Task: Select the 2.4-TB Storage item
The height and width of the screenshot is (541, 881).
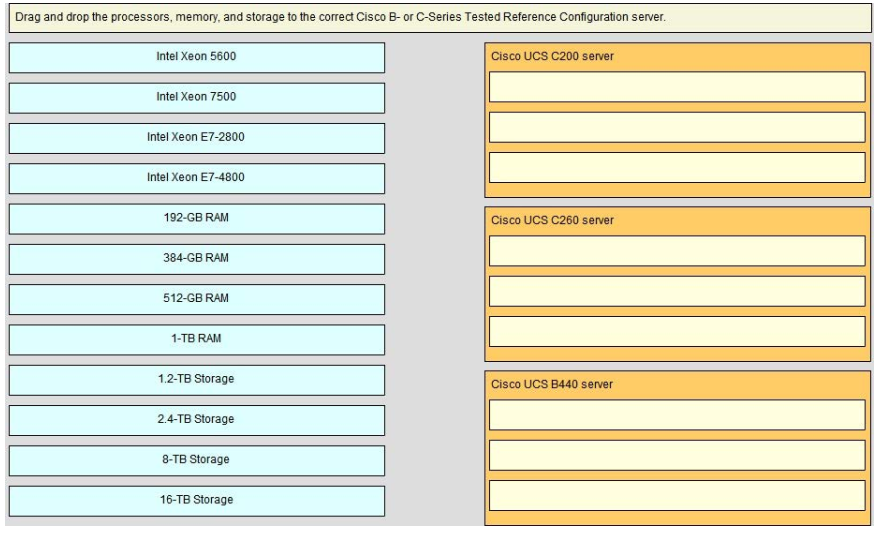Action: click(197, 420)
